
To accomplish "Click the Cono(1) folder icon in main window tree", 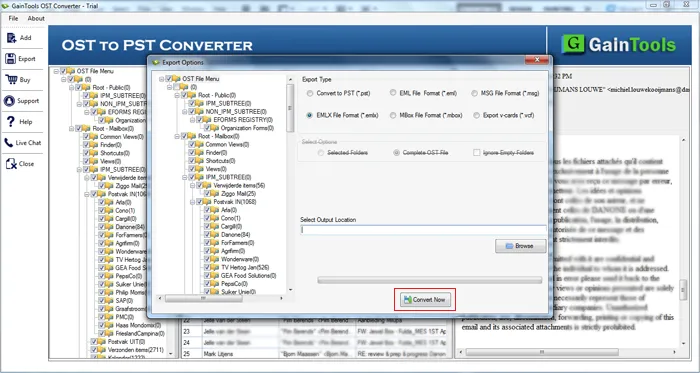I will pos(110,210).
